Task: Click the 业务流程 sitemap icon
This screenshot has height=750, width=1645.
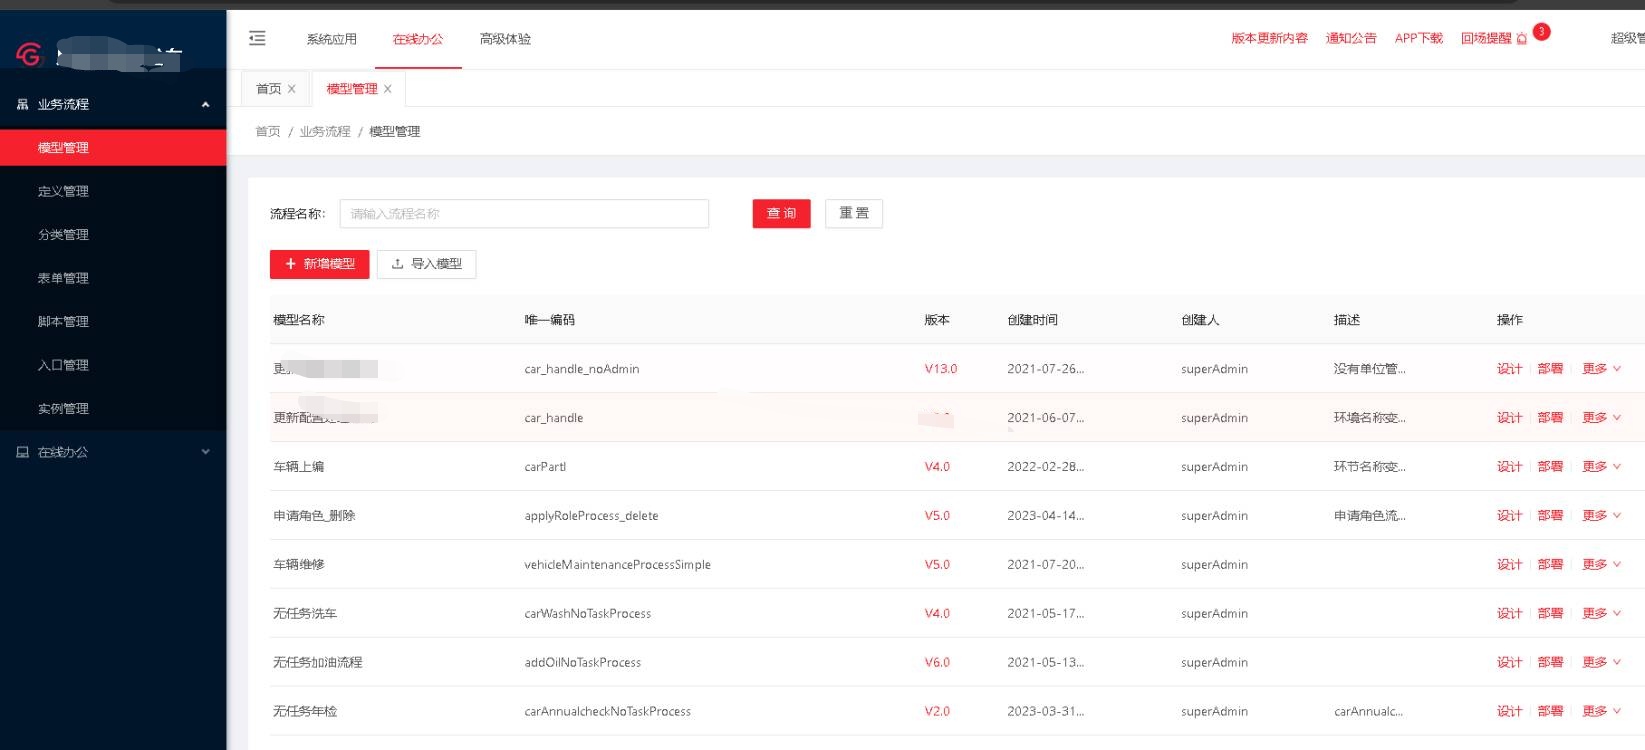Action: (23, 104)
